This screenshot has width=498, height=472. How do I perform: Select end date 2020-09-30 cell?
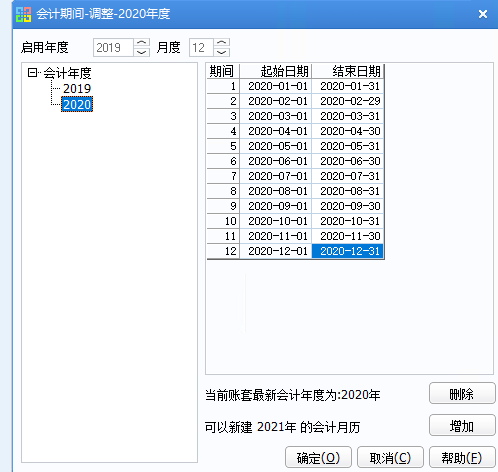coord(348,206)
